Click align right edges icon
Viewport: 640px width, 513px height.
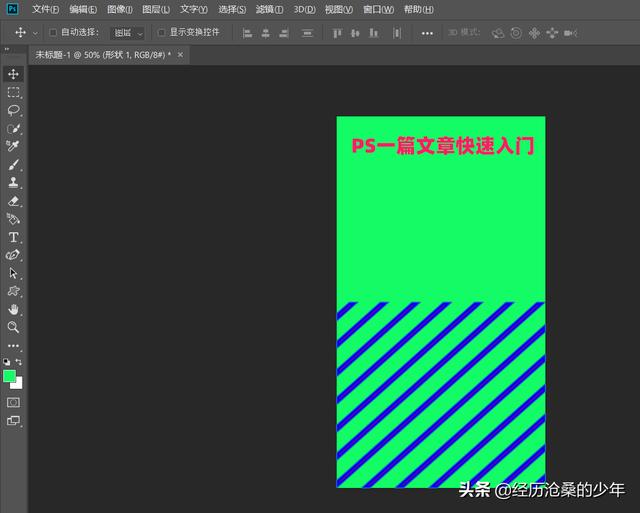tap(284, 33)
